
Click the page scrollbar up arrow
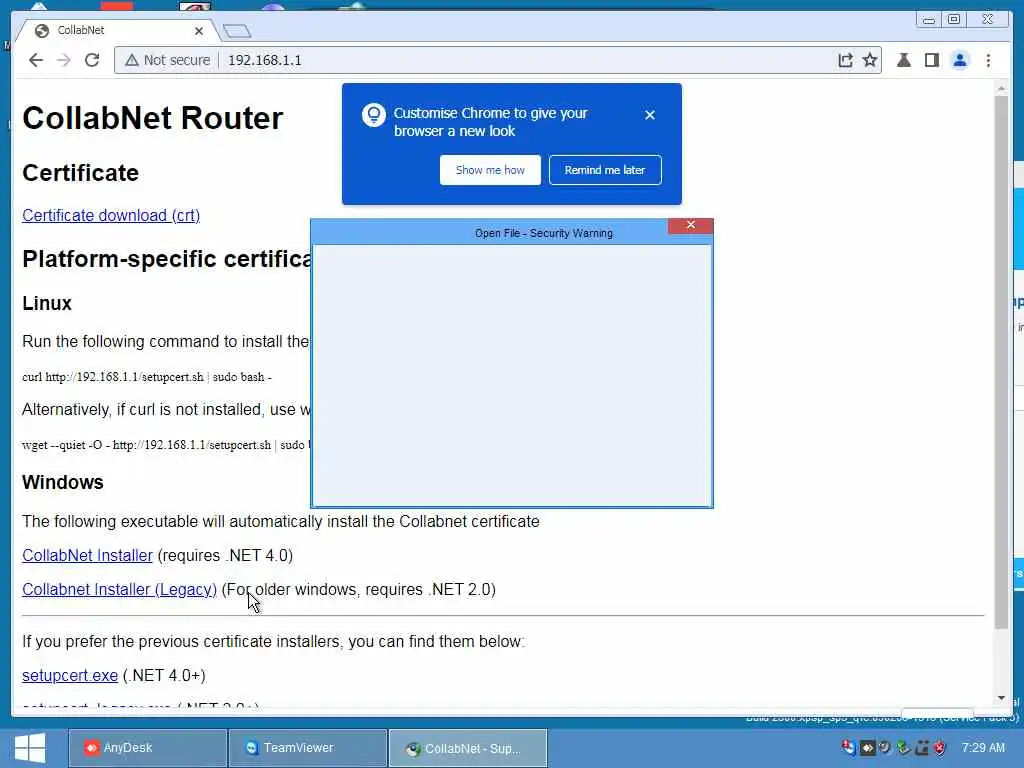pyautogui.click(x=1001, y=88)
